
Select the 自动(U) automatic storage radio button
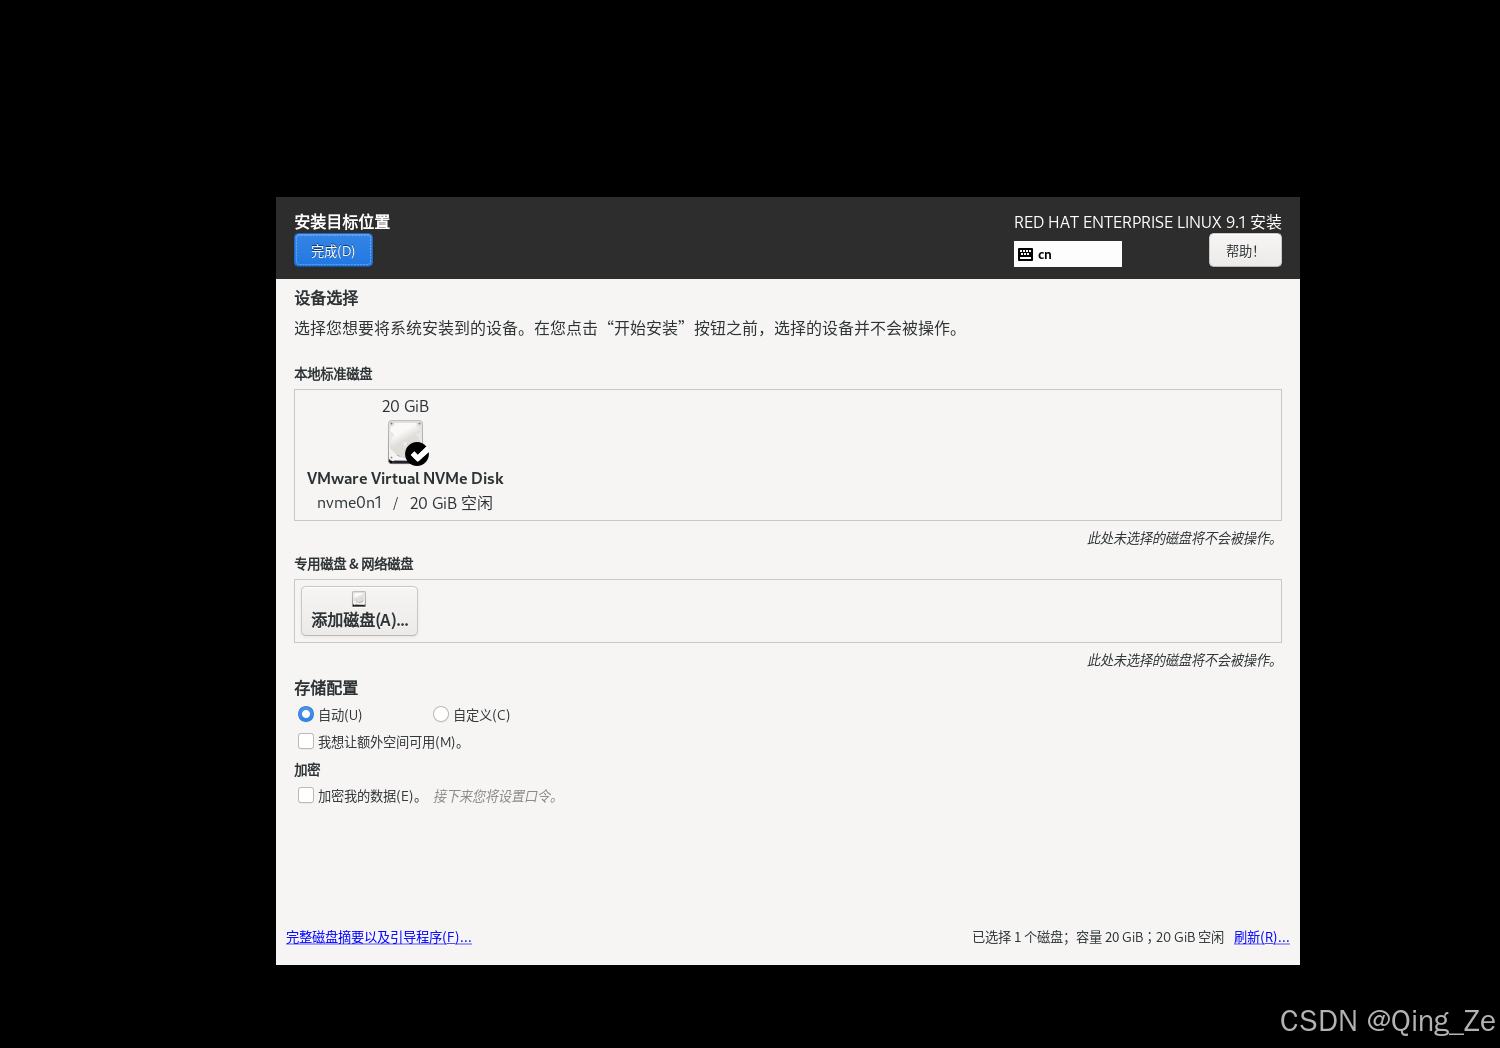(306, 714)
